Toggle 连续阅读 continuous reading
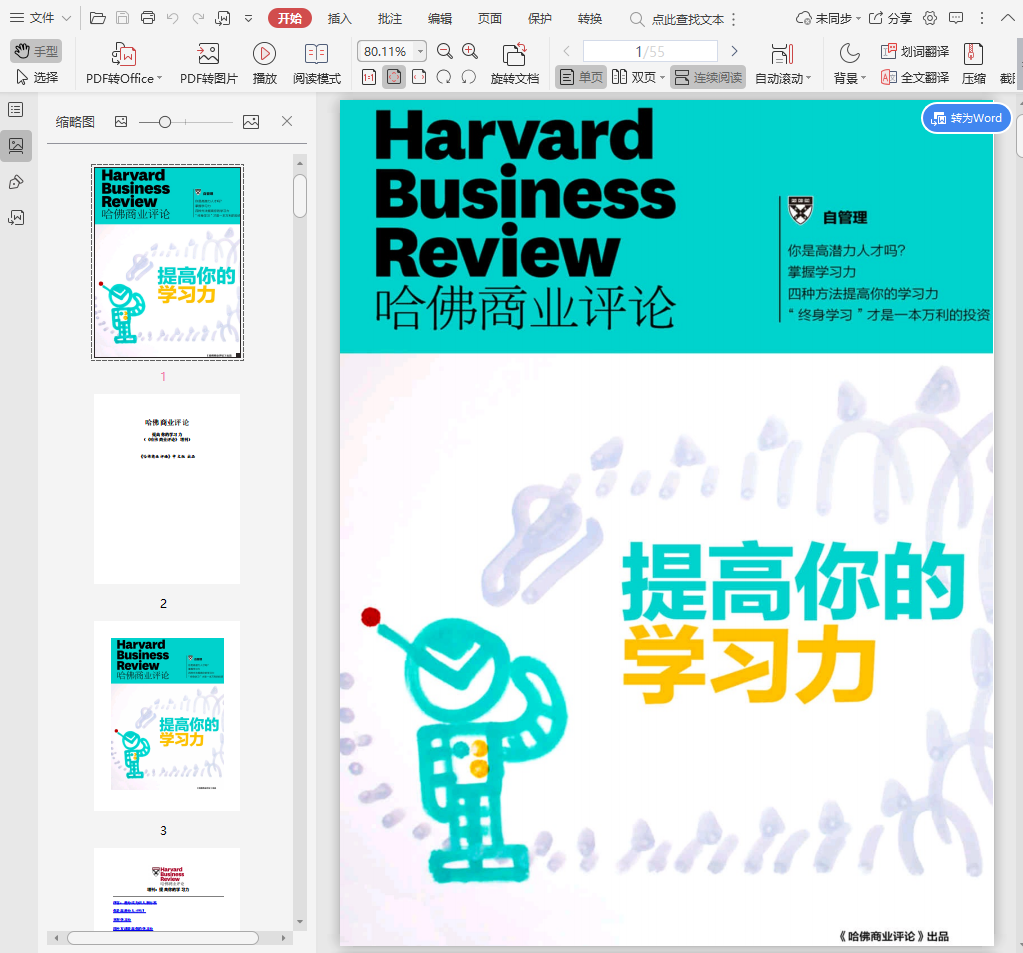The width and height of the screenshot is (1023, 953). 708,77
